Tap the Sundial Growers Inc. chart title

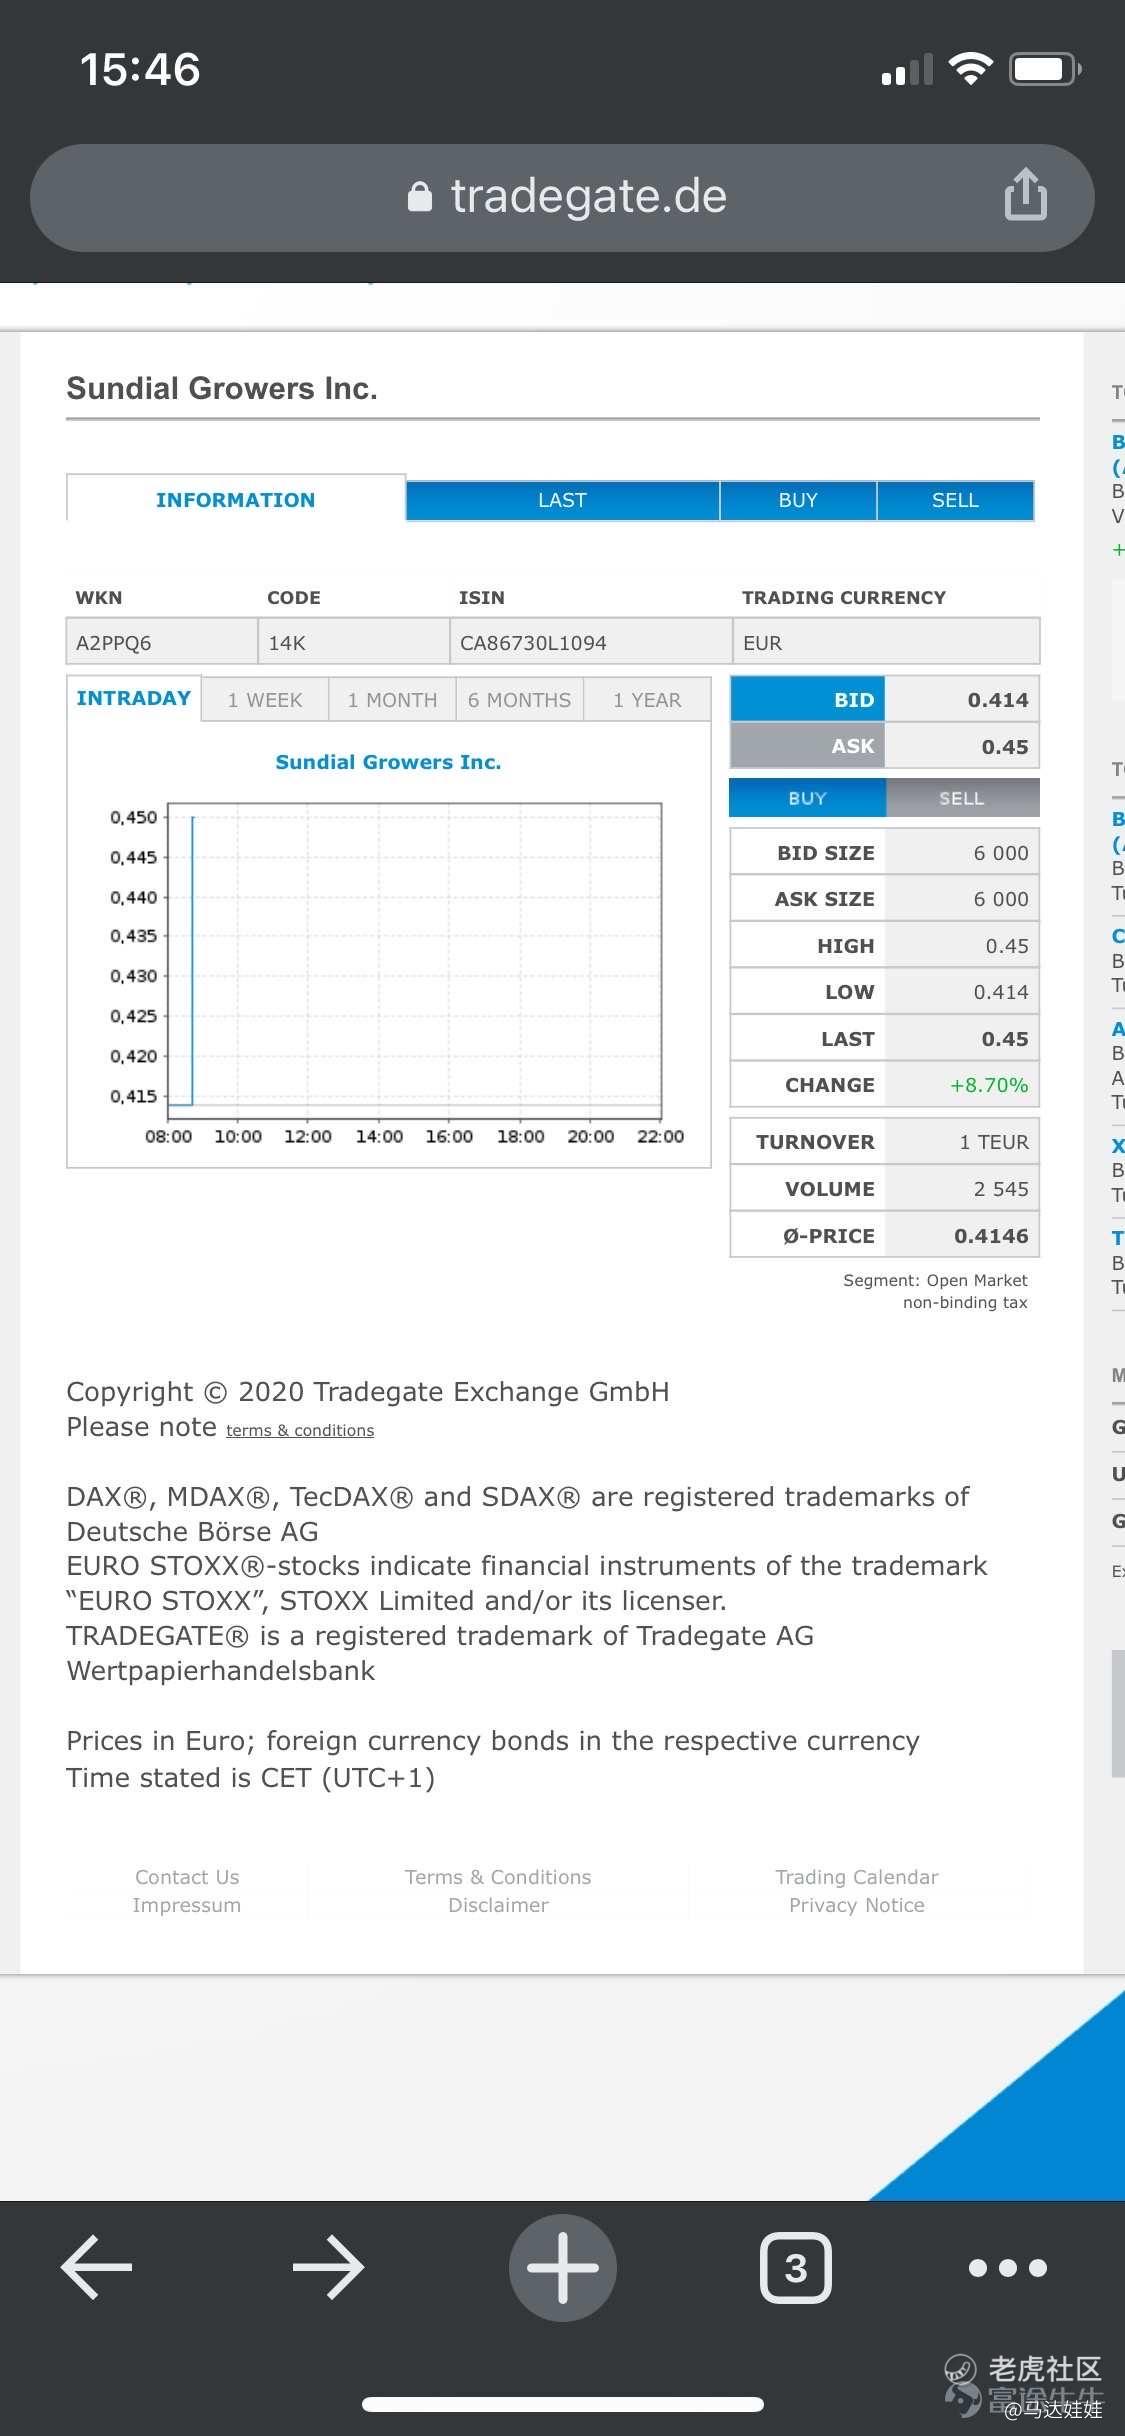click(388, 762)
